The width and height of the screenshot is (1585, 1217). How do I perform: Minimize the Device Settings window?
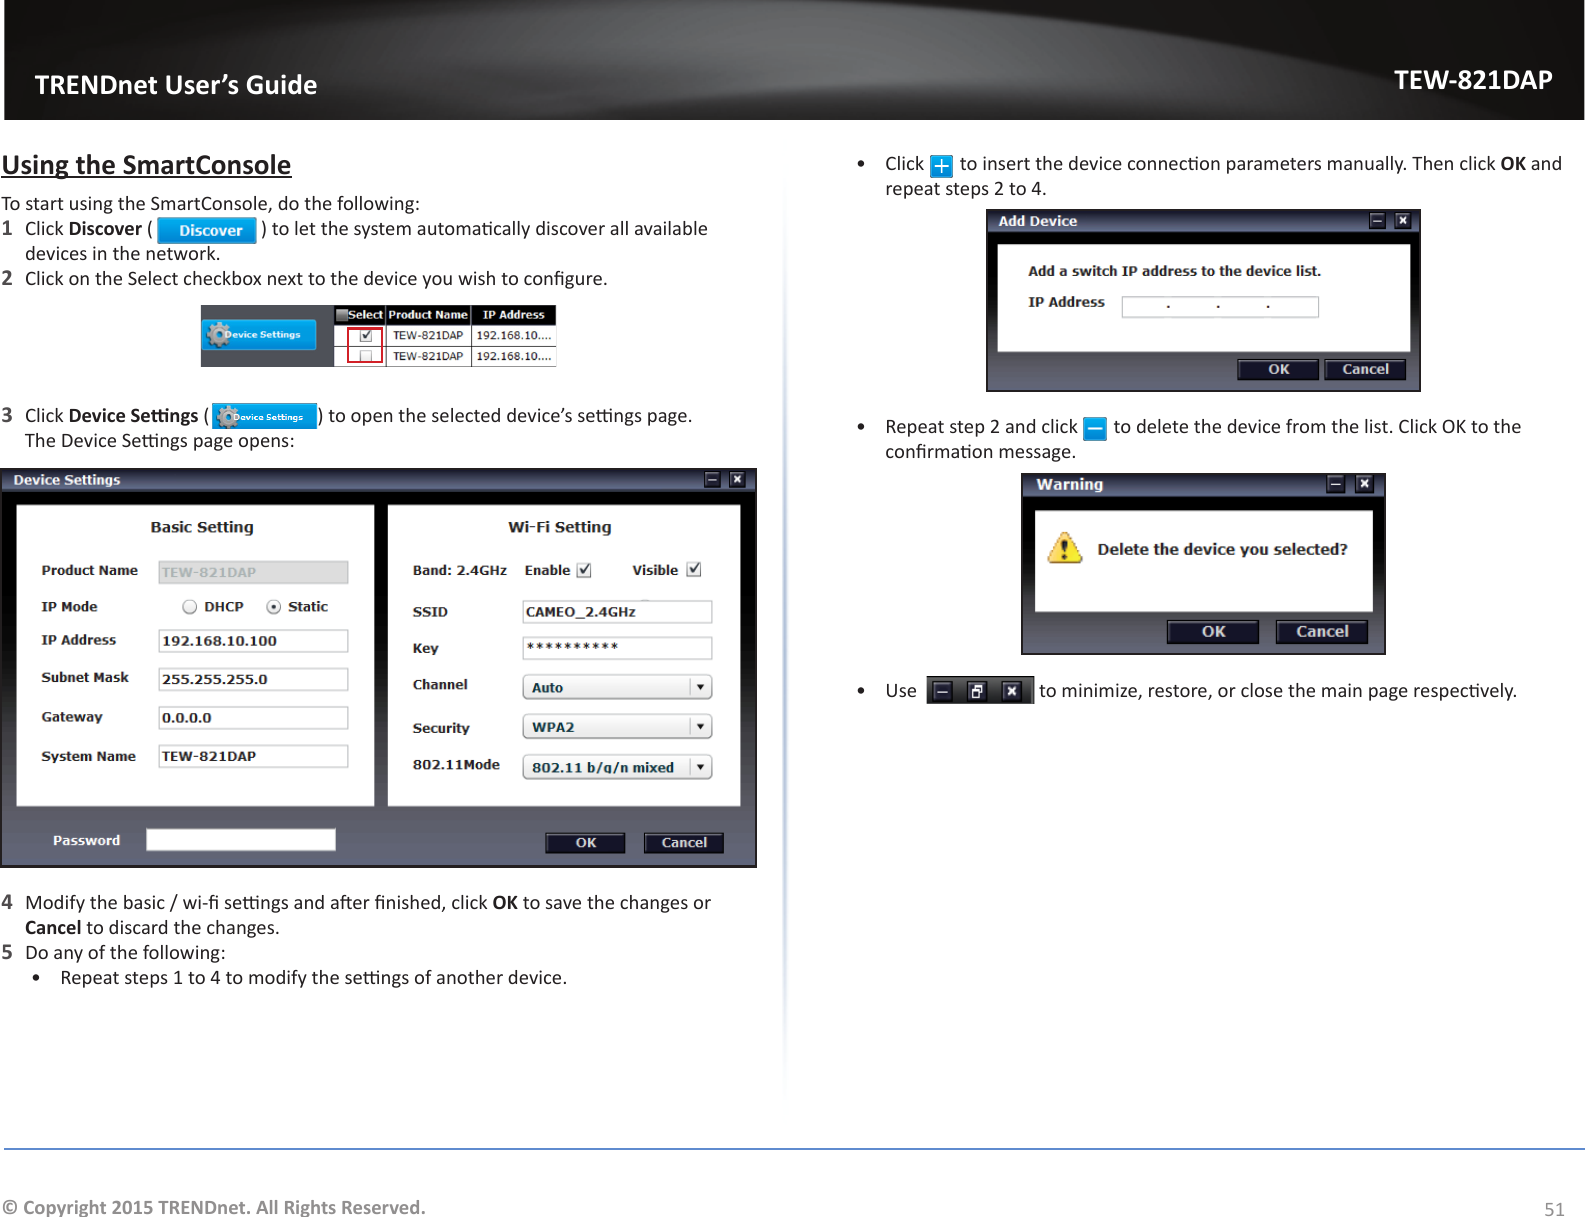pyautogui.click(x=712, y=480)
